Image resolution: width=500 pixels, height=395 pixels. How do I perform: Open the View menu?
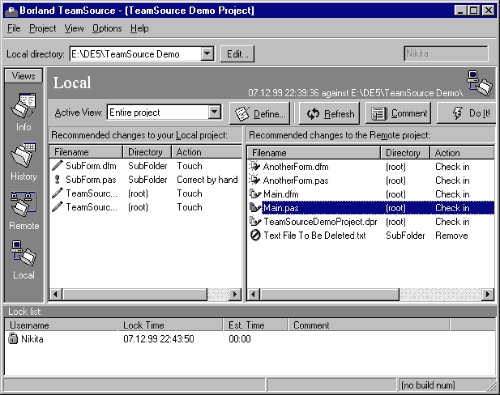coord(74,28)
